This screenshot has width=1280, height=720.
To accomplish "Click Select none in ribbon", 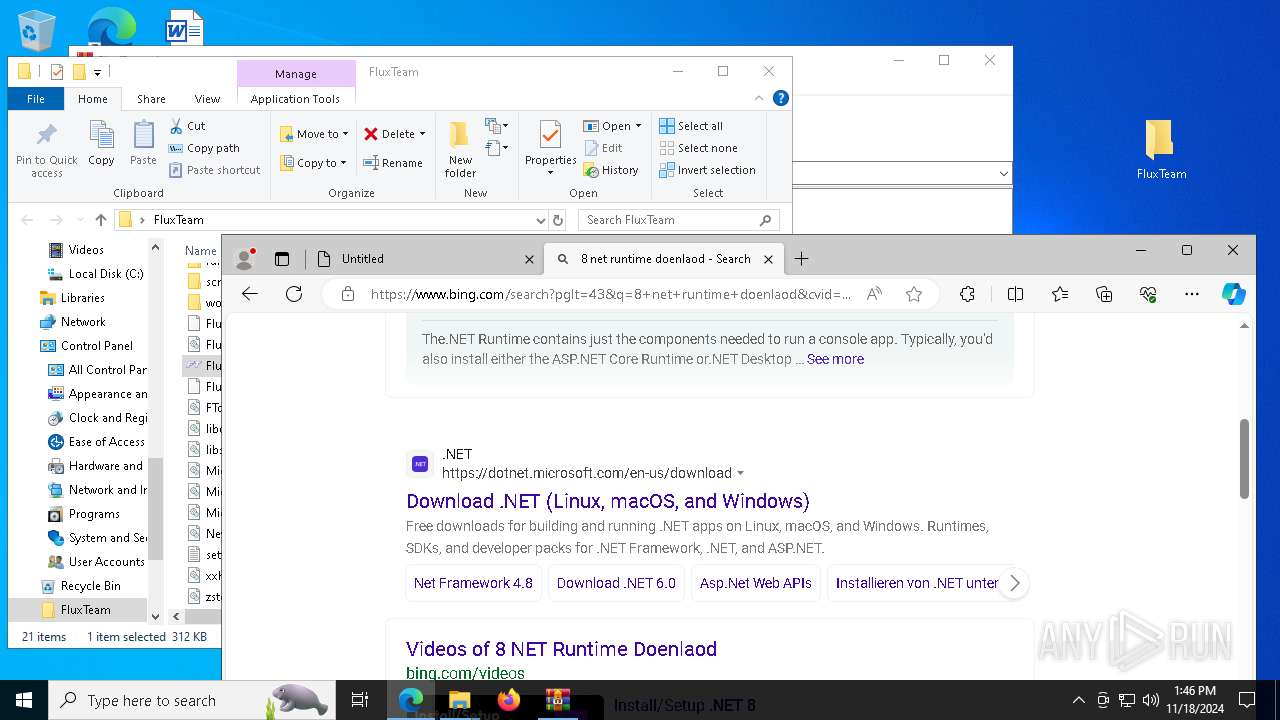I will point(698,148).
